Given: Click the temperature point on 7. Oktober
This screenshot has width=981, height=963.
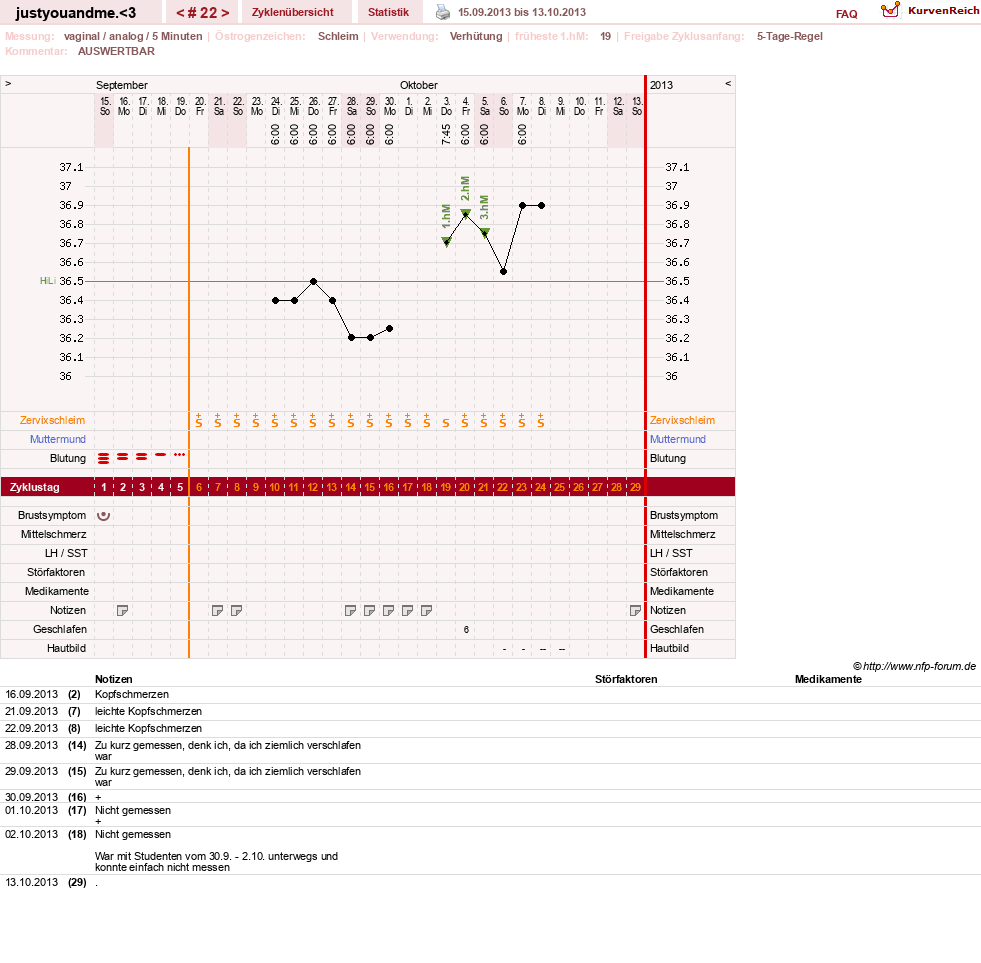Looking at the screenshot, I should coord(522,205).
